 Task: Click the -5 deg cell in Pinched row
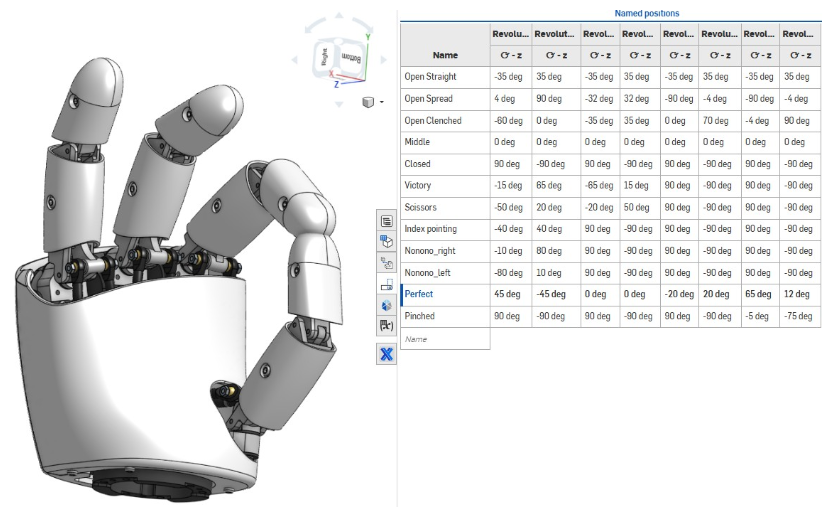point(760,316)
